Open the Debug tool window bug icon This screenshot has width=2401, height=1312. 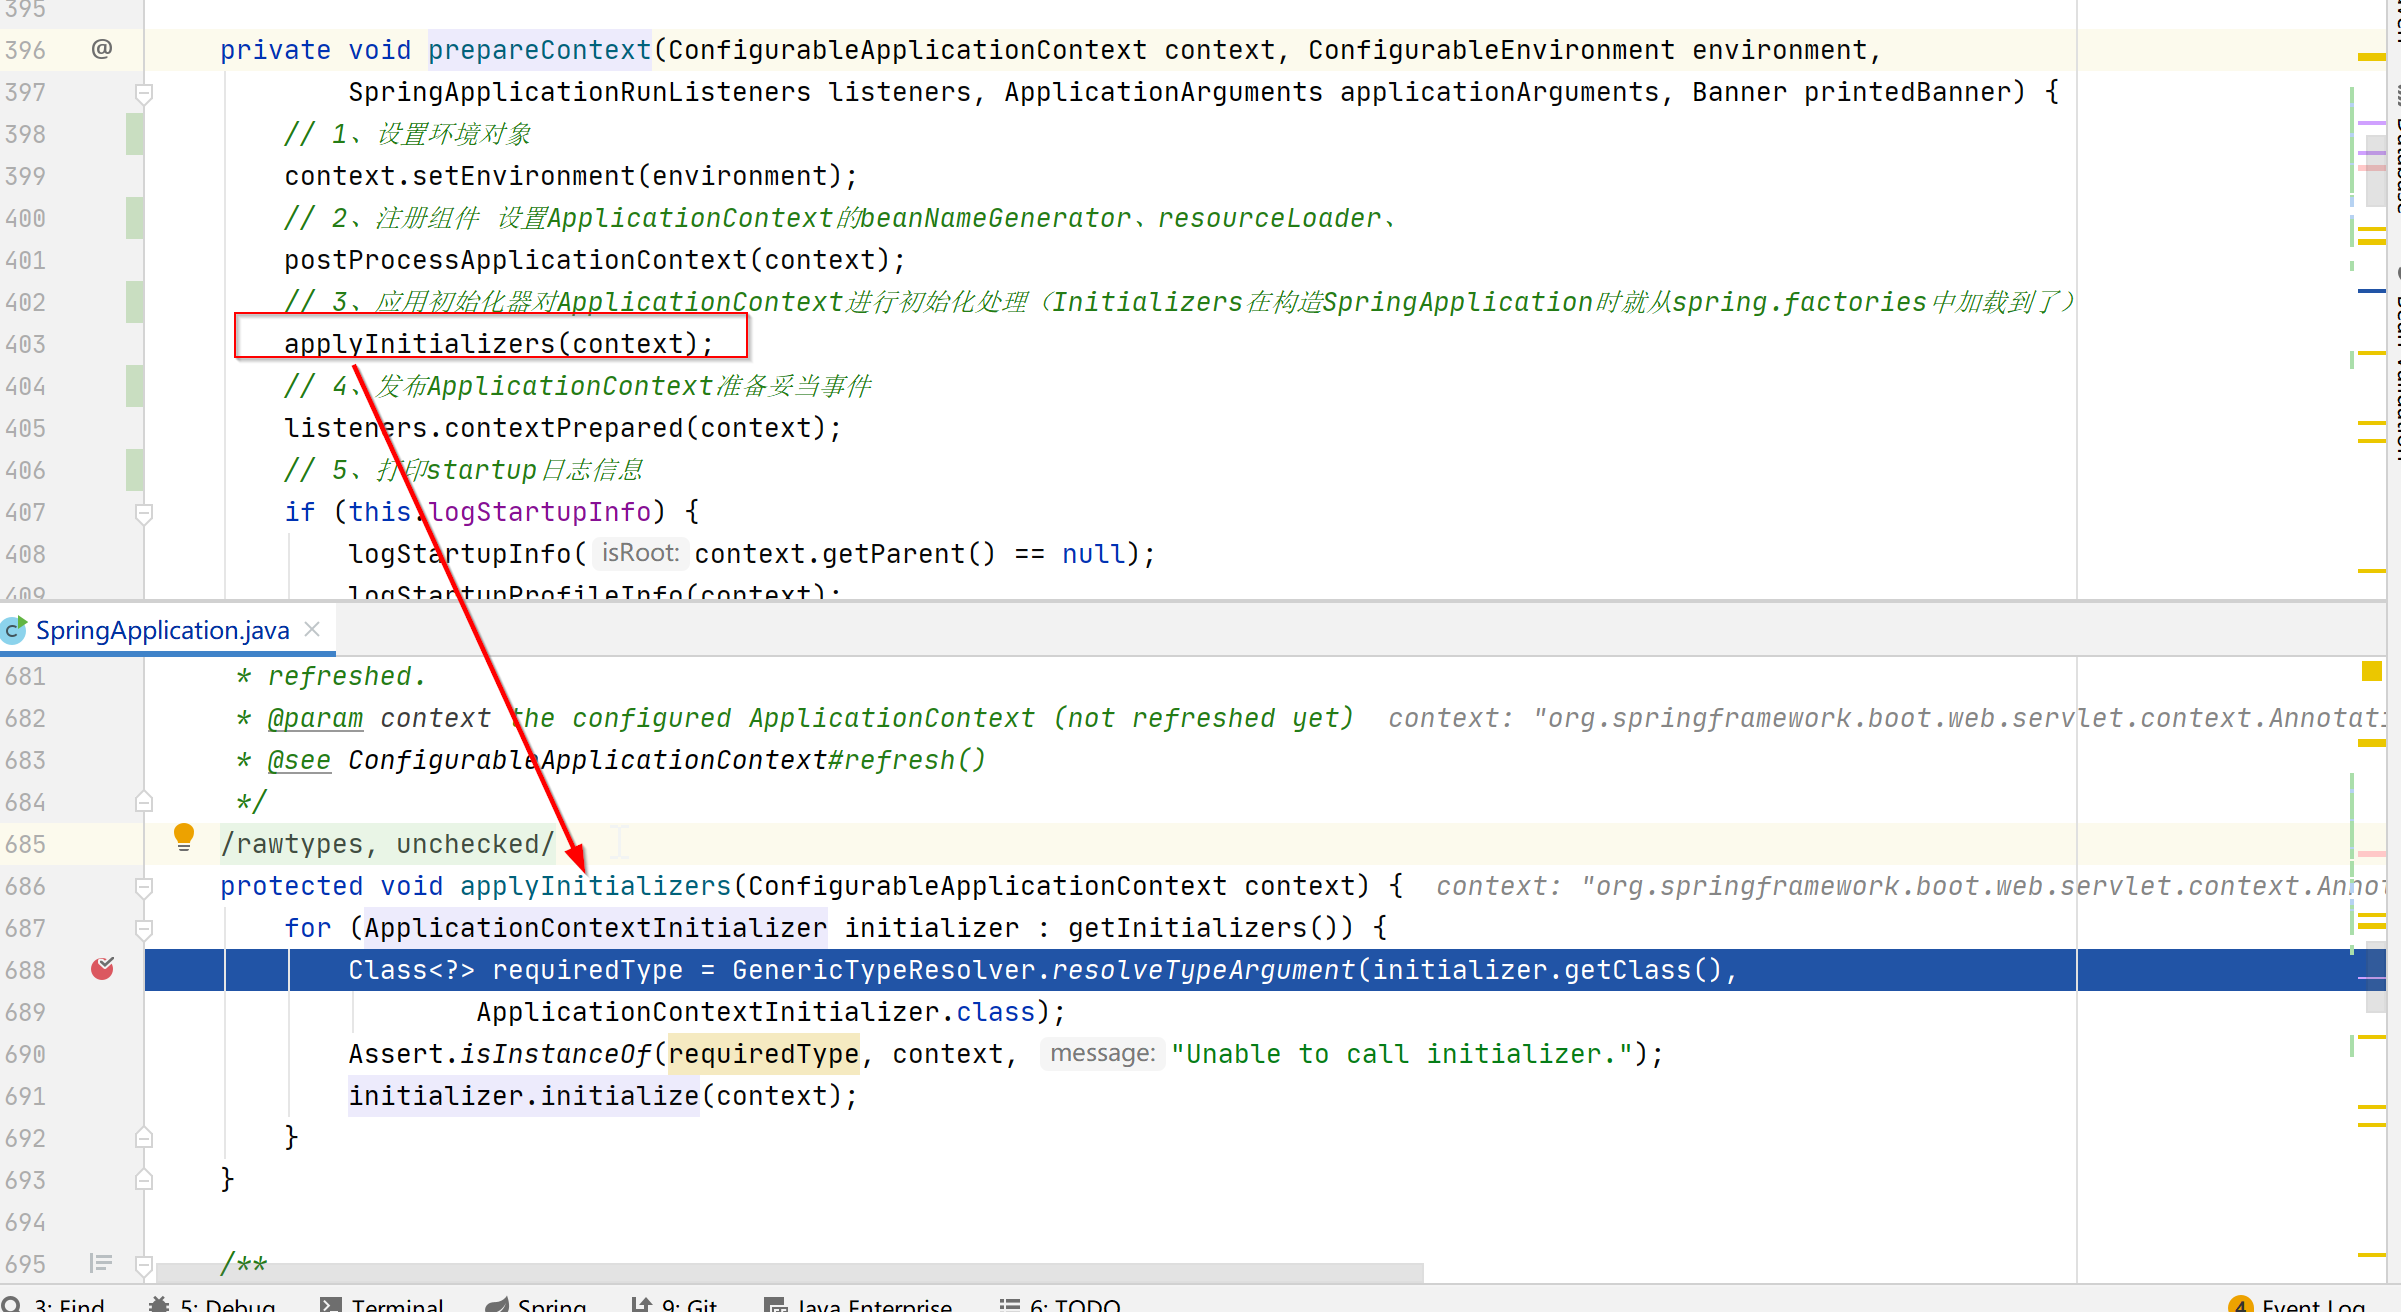[x=158, y=1304]
